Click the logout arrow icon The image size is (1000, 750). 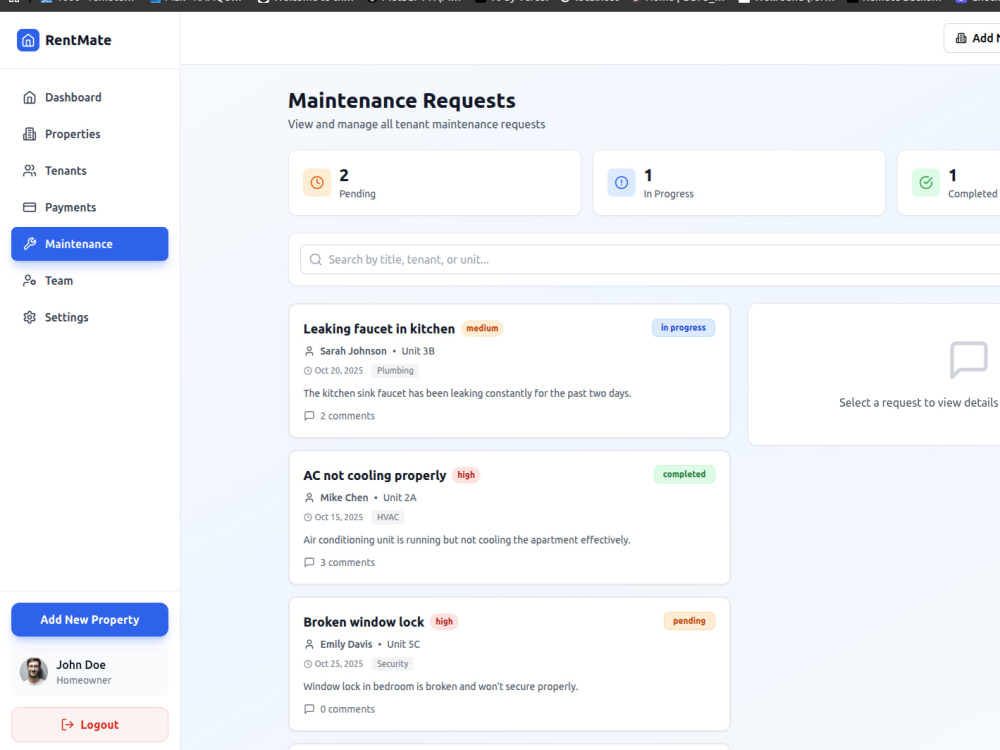click(x=67, y=724)
